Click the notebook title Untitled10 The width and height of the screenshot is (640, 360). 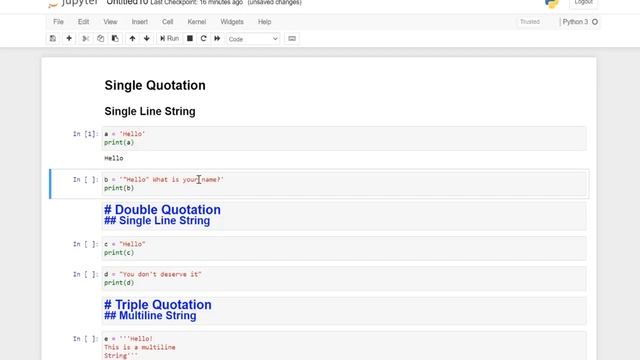pos(127,3)
